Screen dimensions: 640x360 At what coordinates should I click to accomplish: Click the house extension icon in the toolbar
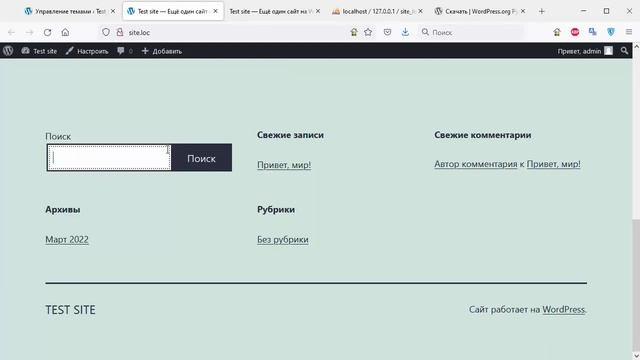pos(557,32)
